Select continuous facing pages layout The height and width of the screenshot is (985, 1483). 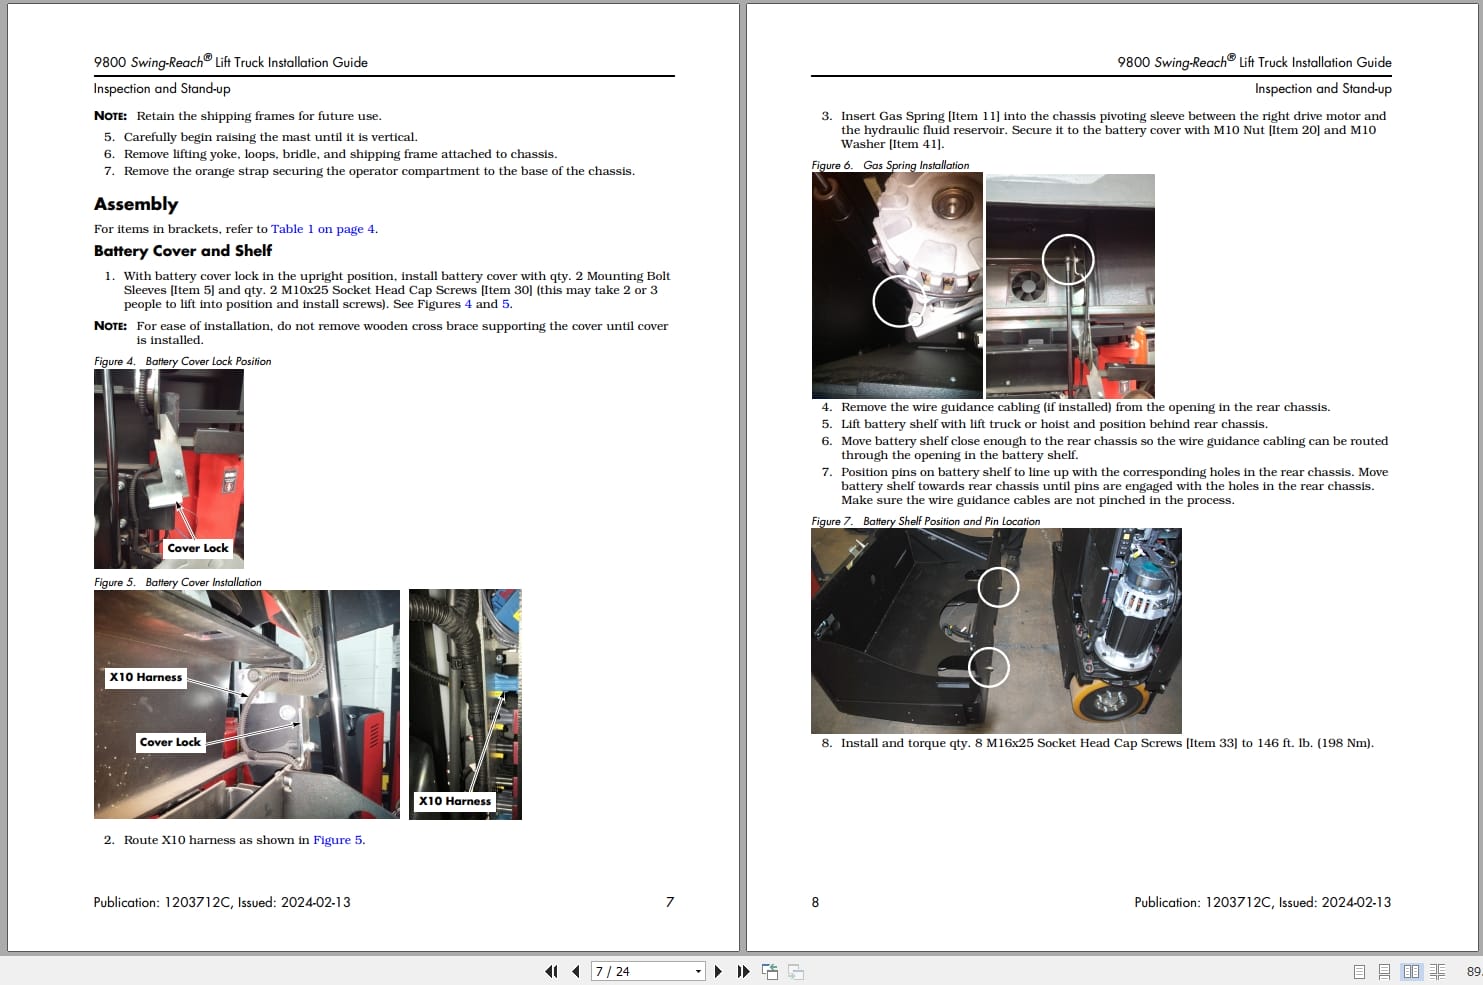click(1437, 971)
